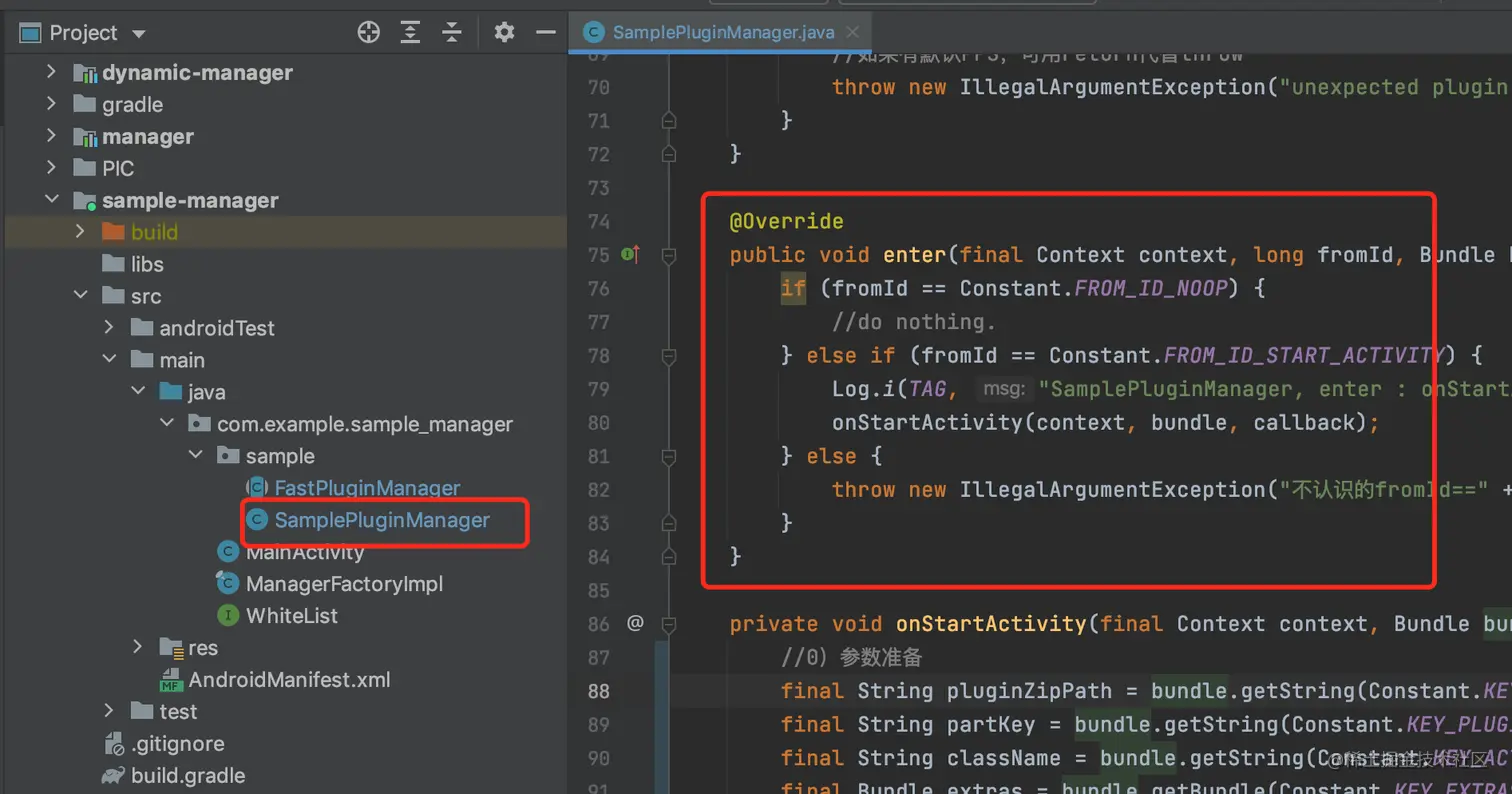The width and height of the screenshot is (1512, 794).
Task: Open the Project panel settings gear
Action: click(x=504, y=33)
